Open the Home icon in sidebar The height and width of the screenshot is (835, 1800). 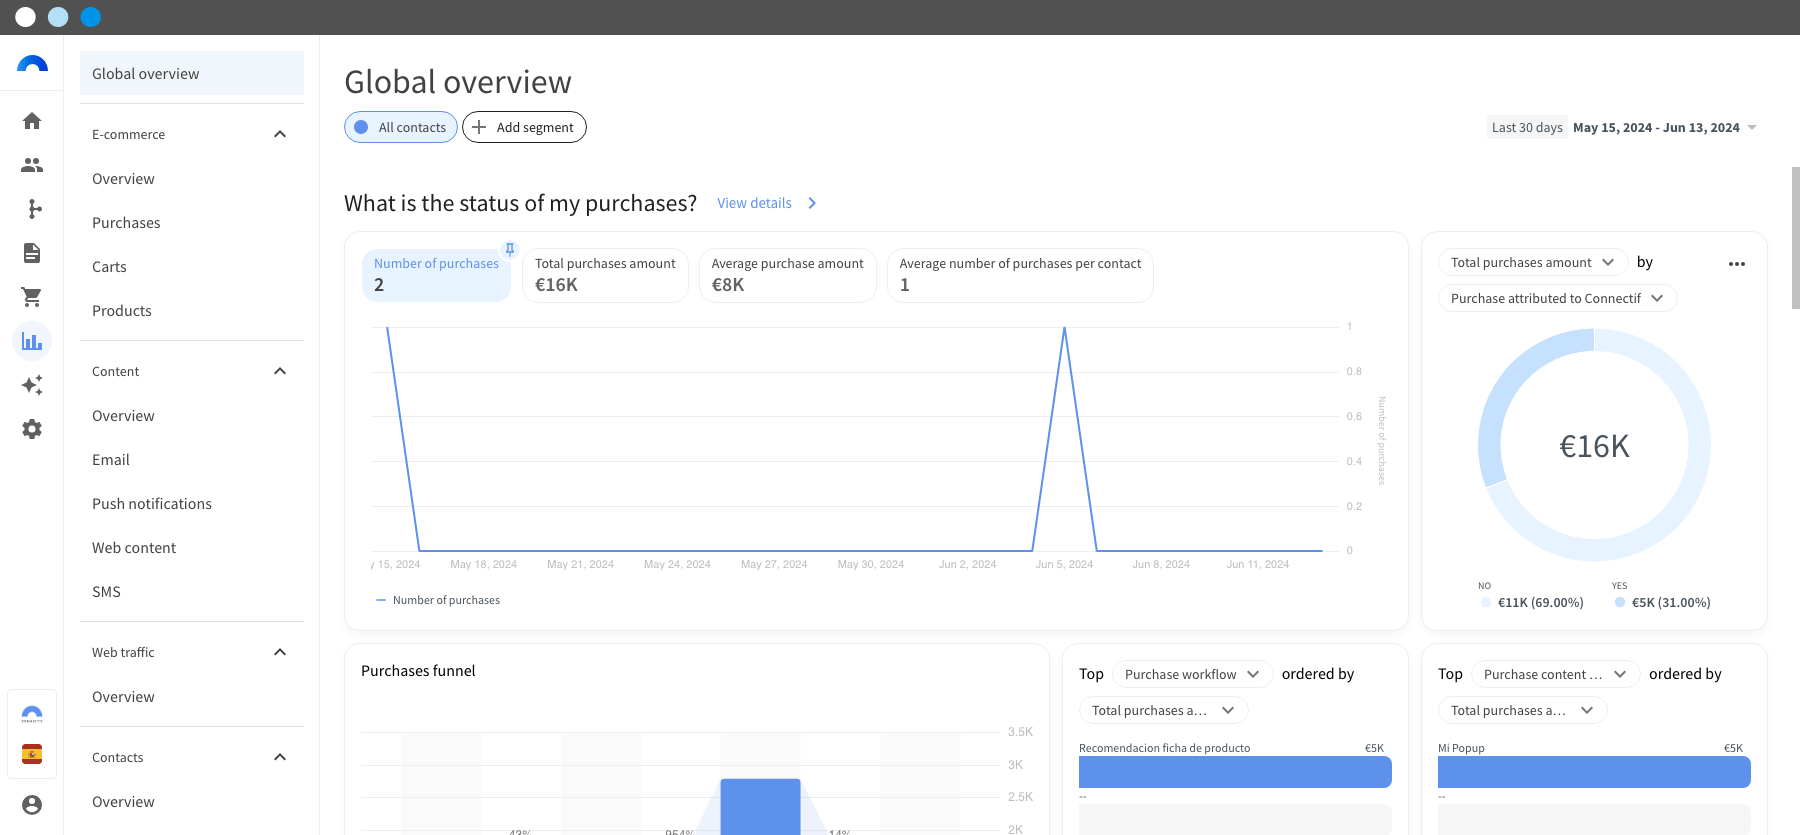click(32, 121)
